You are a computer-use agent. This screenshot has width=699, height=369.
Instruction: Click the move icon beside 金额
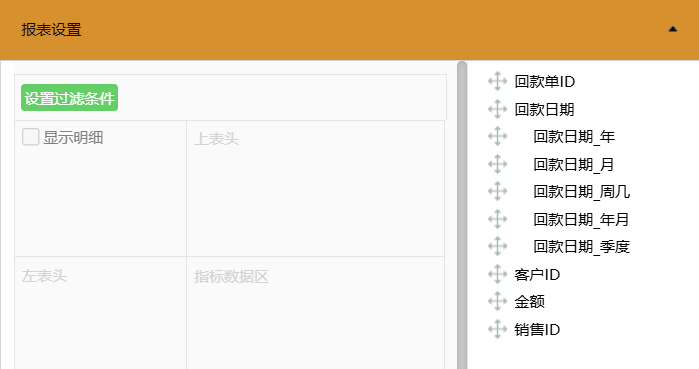click(498, 302)
